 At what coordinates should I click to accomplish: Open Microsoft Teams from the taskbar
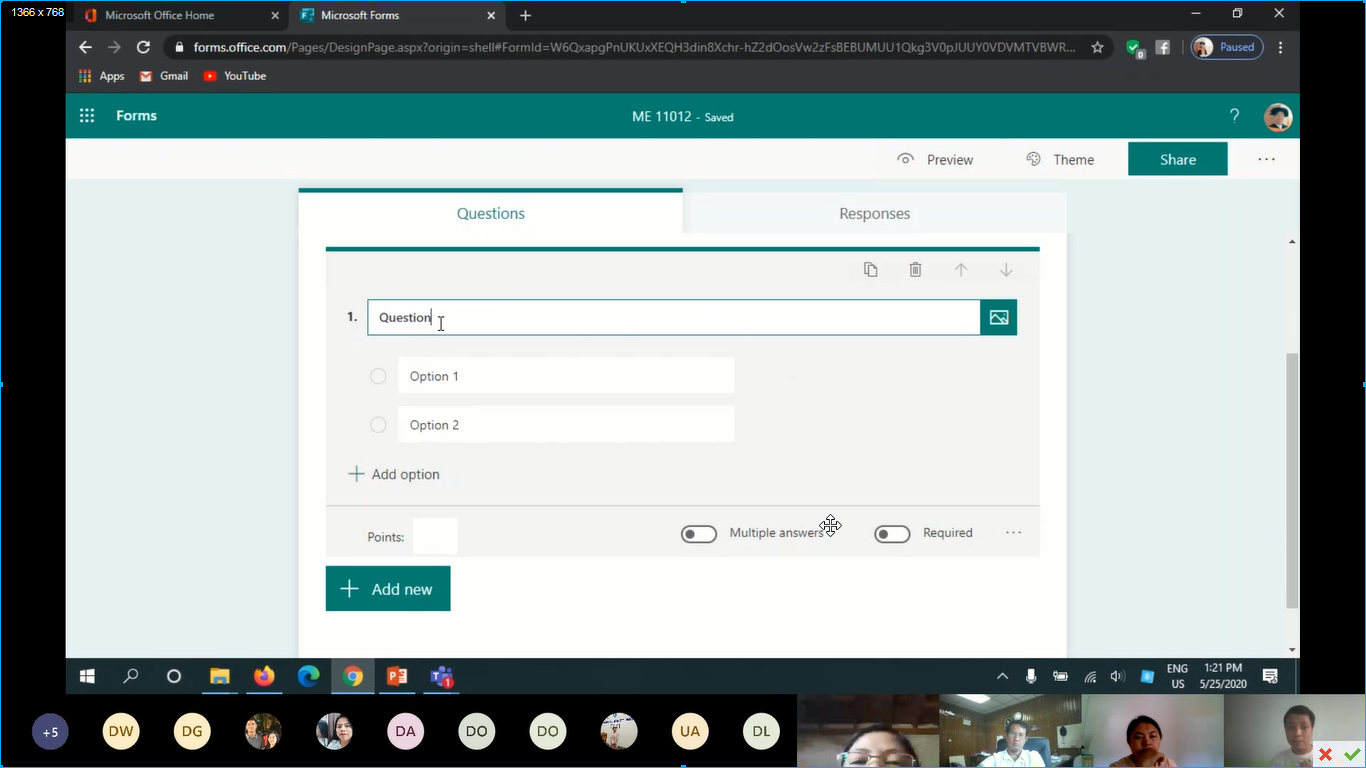click(441, 676)
